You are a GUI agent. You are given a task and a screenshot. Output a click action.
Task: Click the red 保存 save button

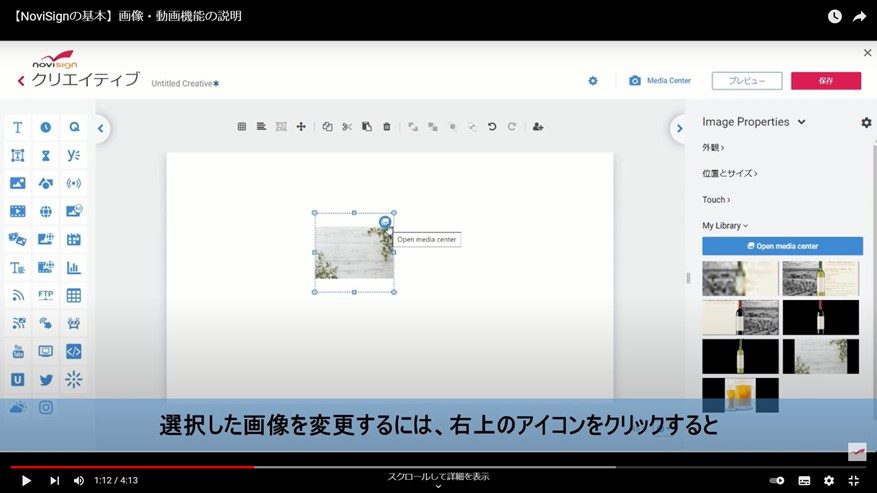coord(826,81)
